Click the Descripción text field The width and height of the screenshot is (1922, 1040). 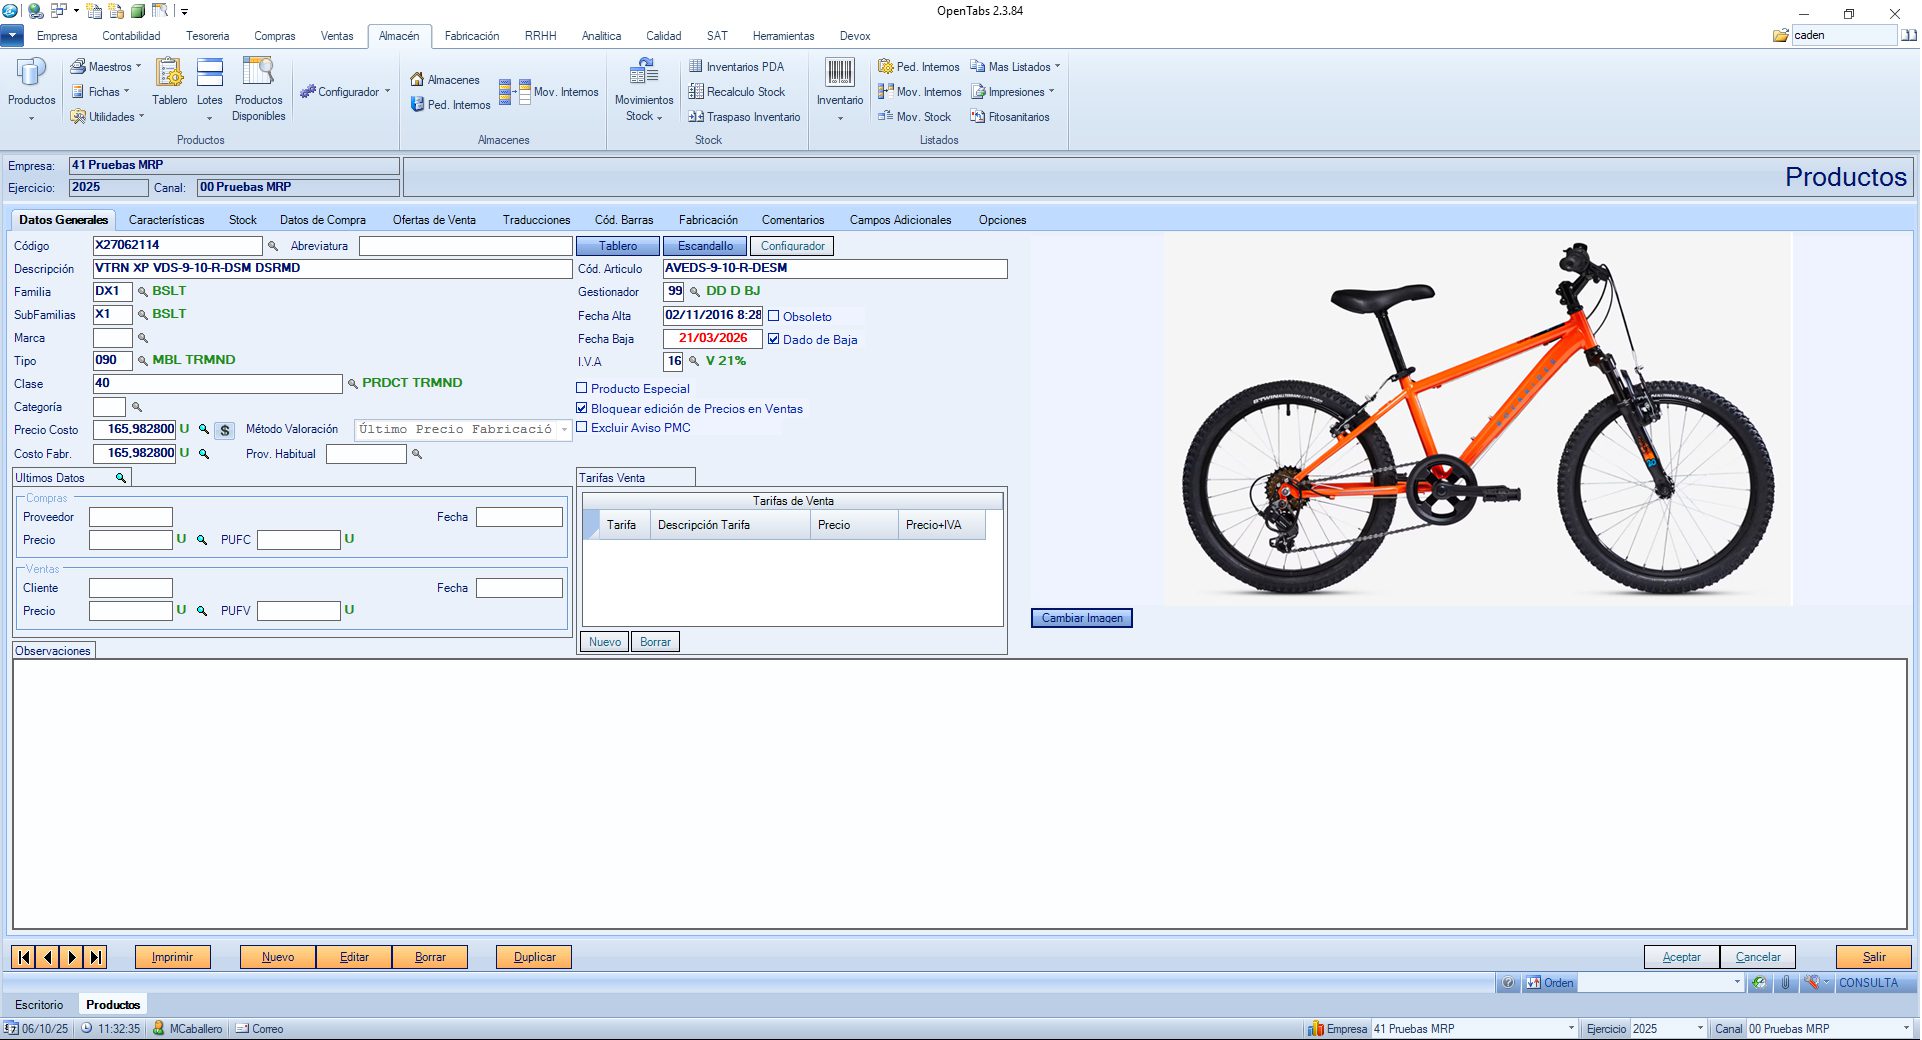[x=331, y=269]
